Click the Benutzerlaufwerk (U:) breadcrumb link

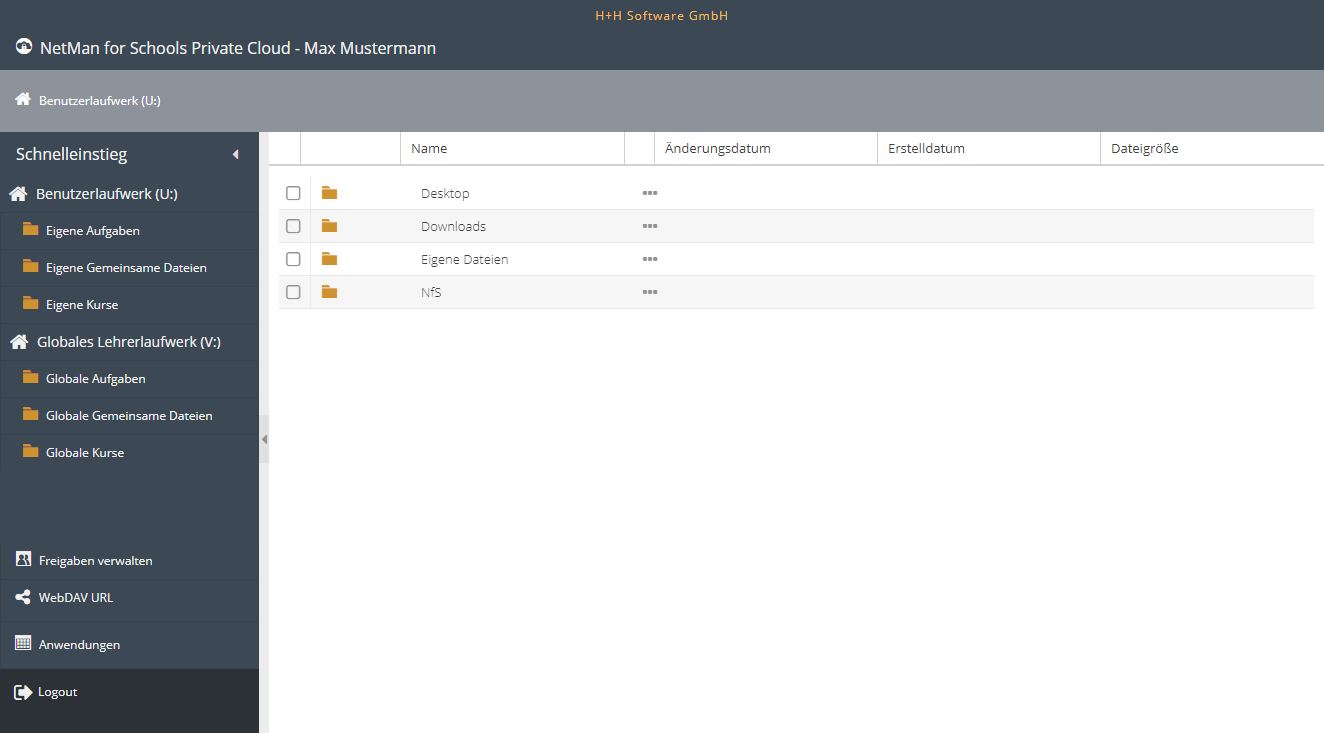[100, 101]
